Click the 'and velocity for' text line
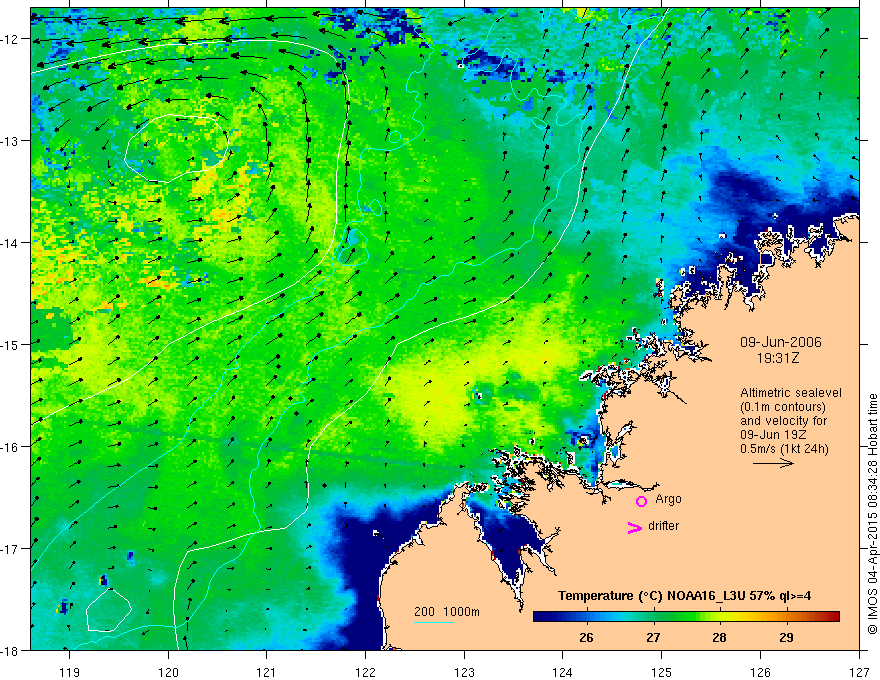 pos(783,421)
